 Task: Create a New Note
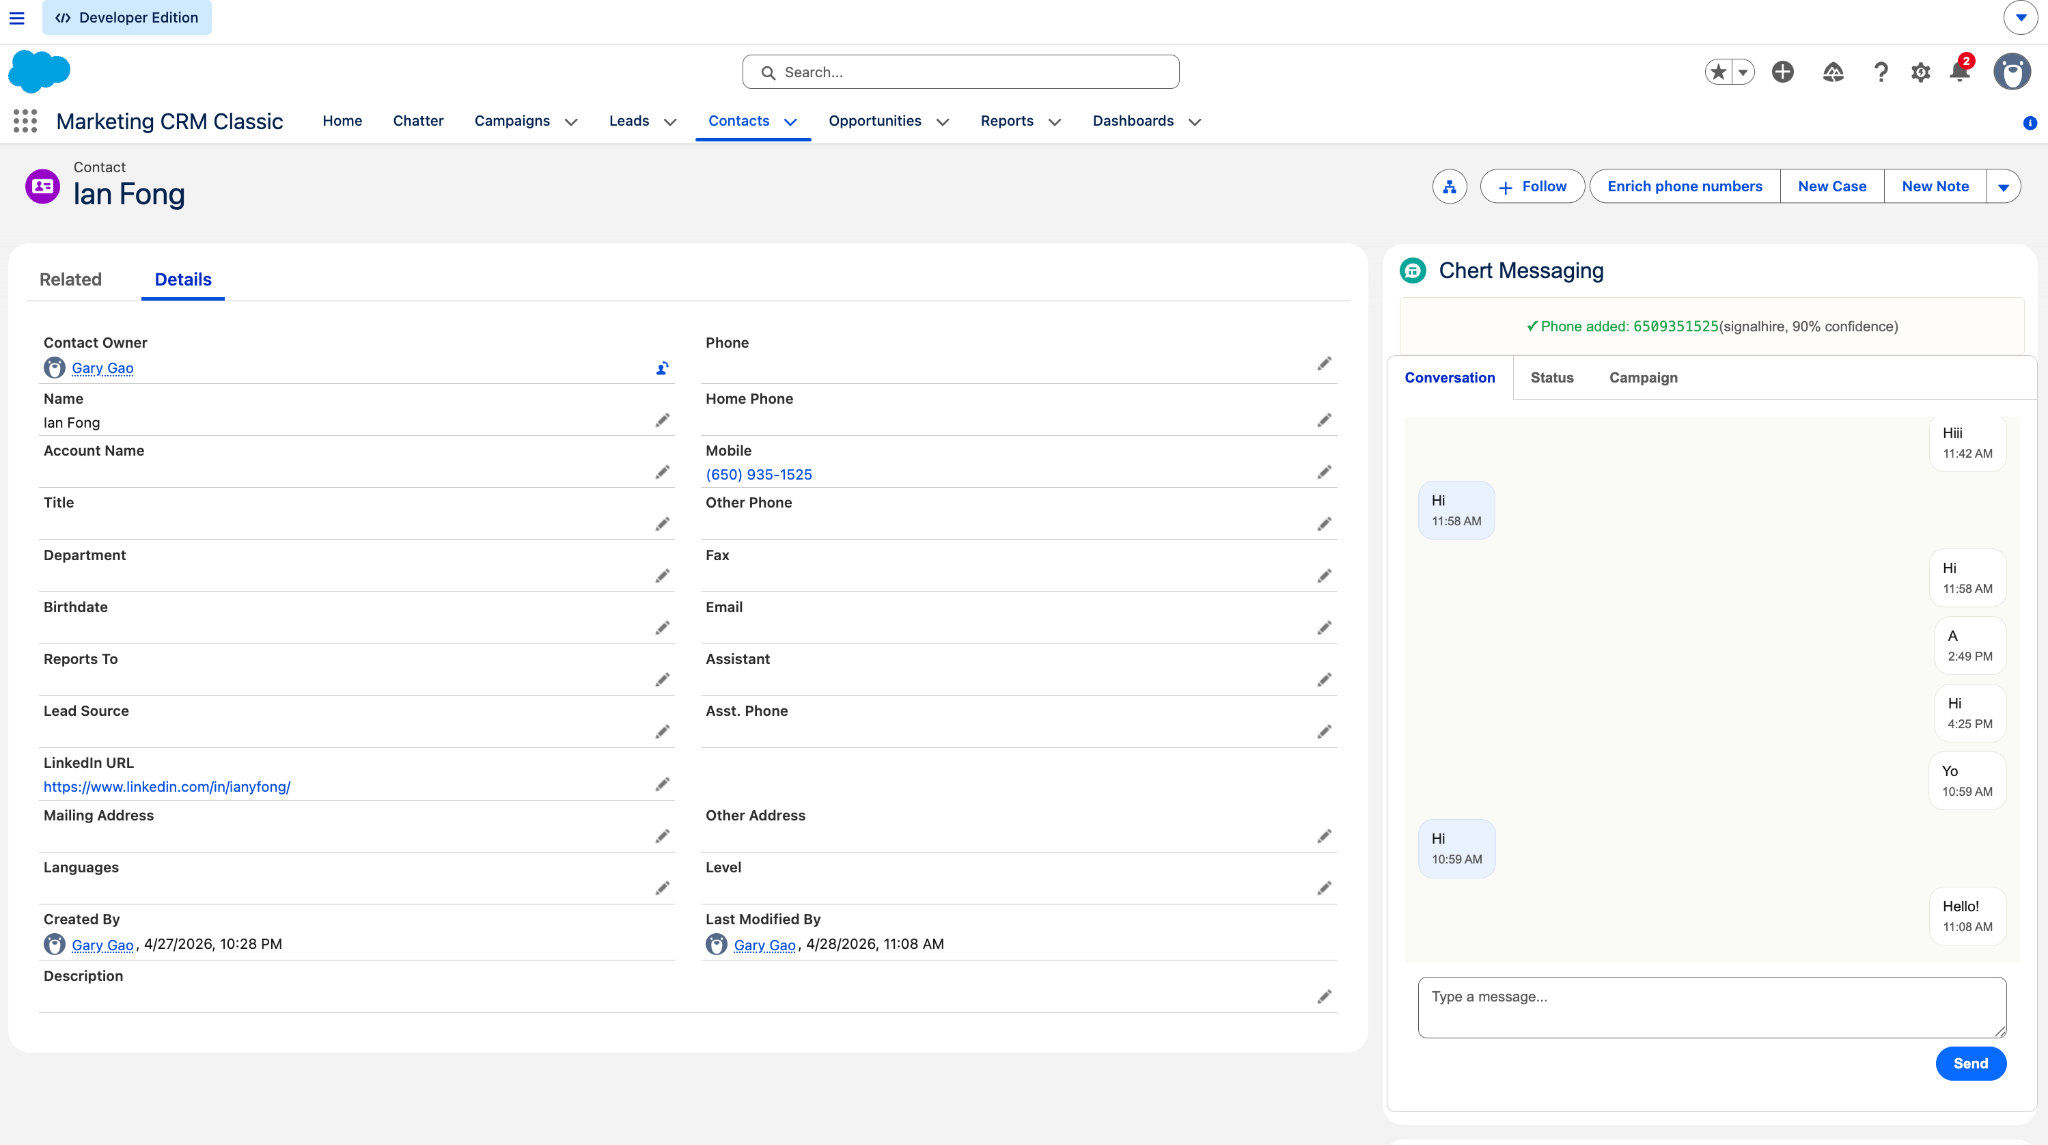pos(1935,187)
